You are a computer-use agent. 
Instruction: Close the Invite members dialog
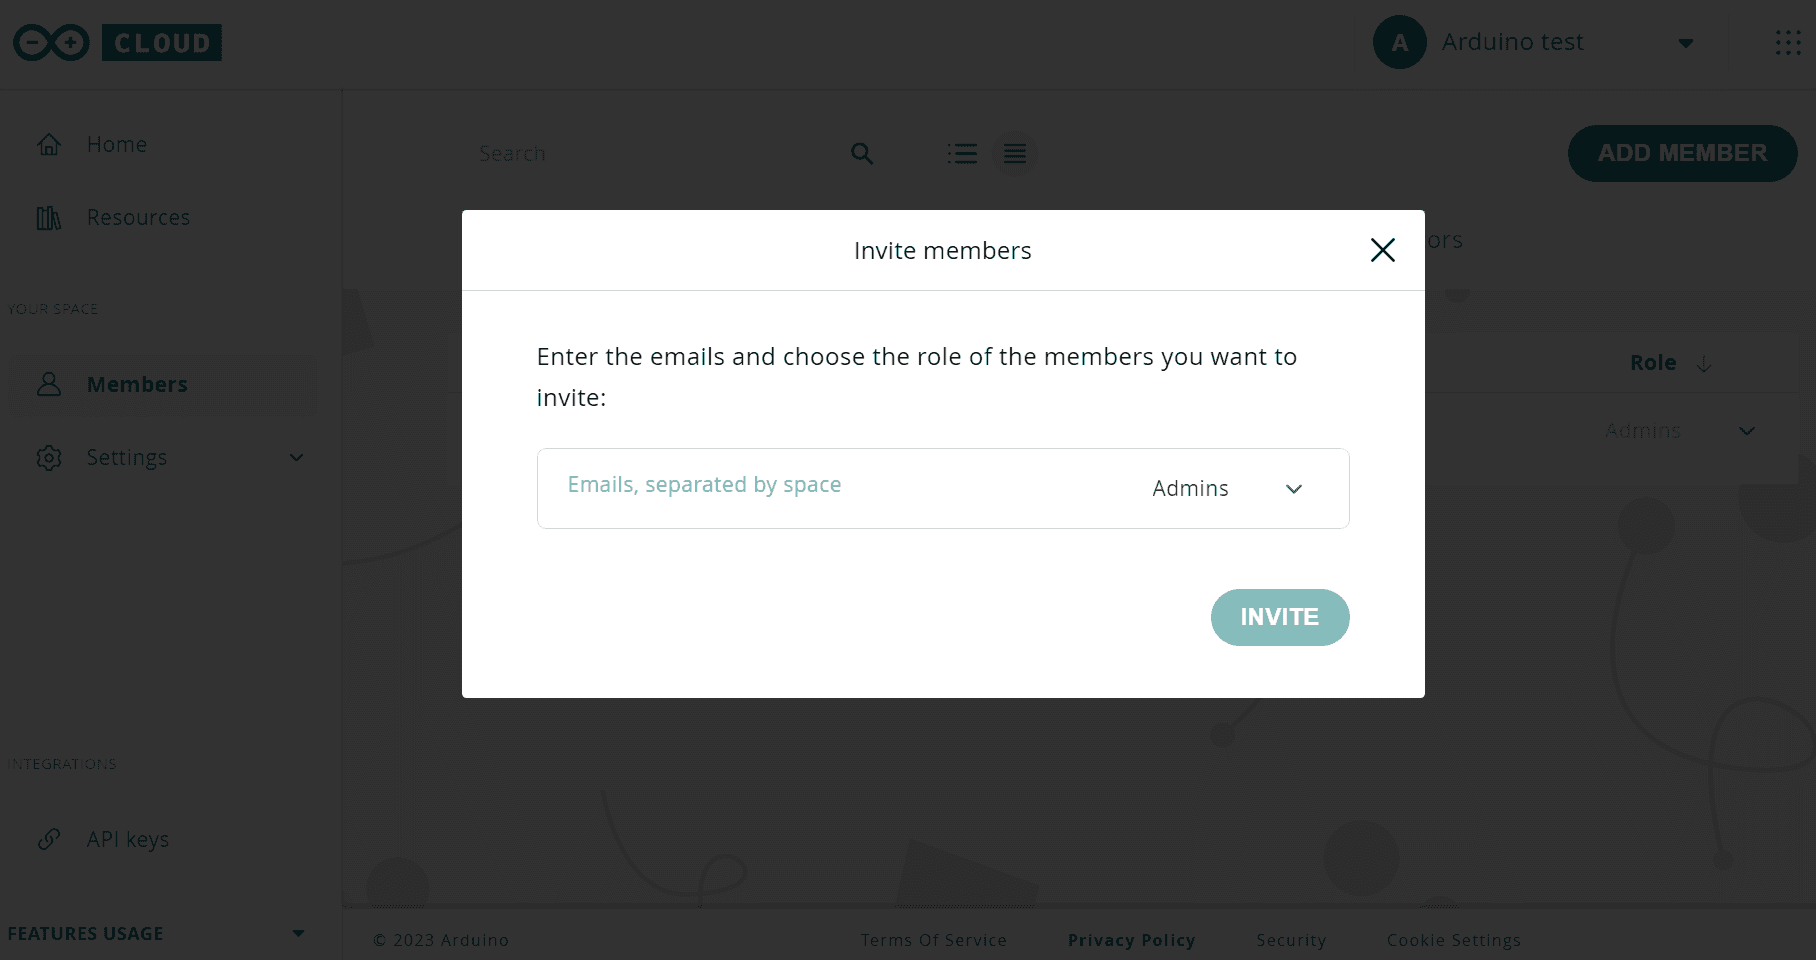[1382, 250]
